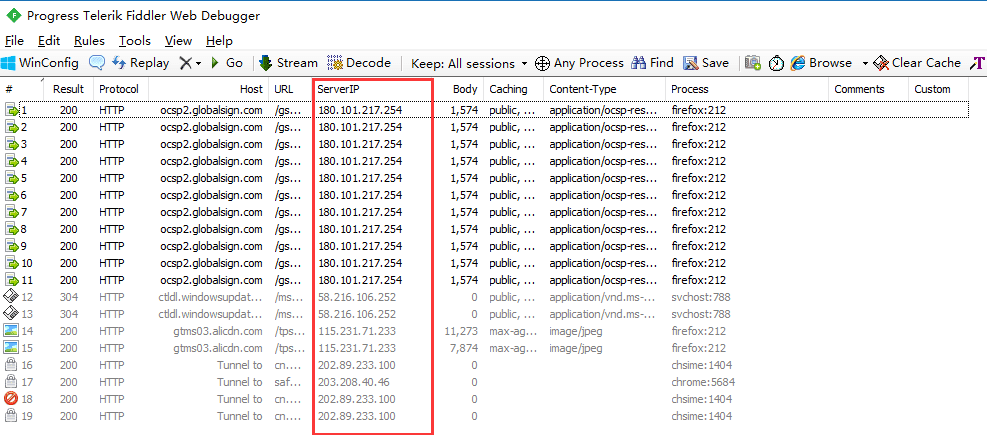Sort by Process column header
The width and height of the screenshot is (987, 435).
coord(747,89)
